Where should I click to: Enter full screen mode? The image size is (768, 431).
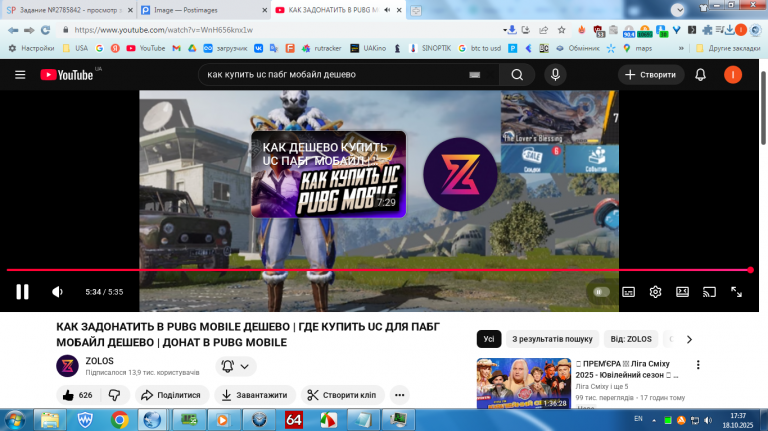(736, 292)
